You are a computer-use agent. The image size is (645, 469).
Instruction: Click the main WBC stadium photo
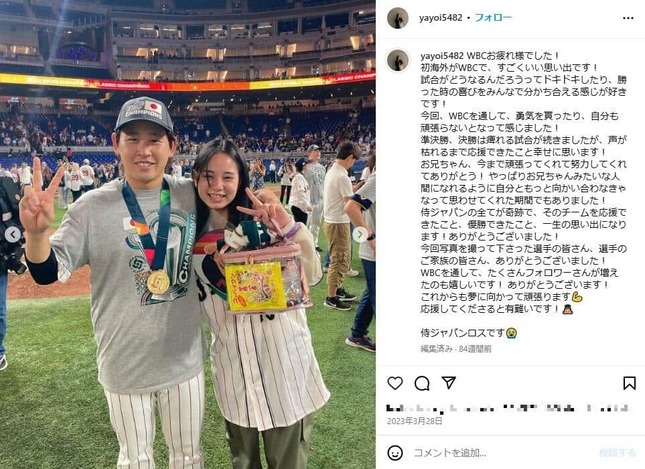pyautogui.click(x=188, y=234)
